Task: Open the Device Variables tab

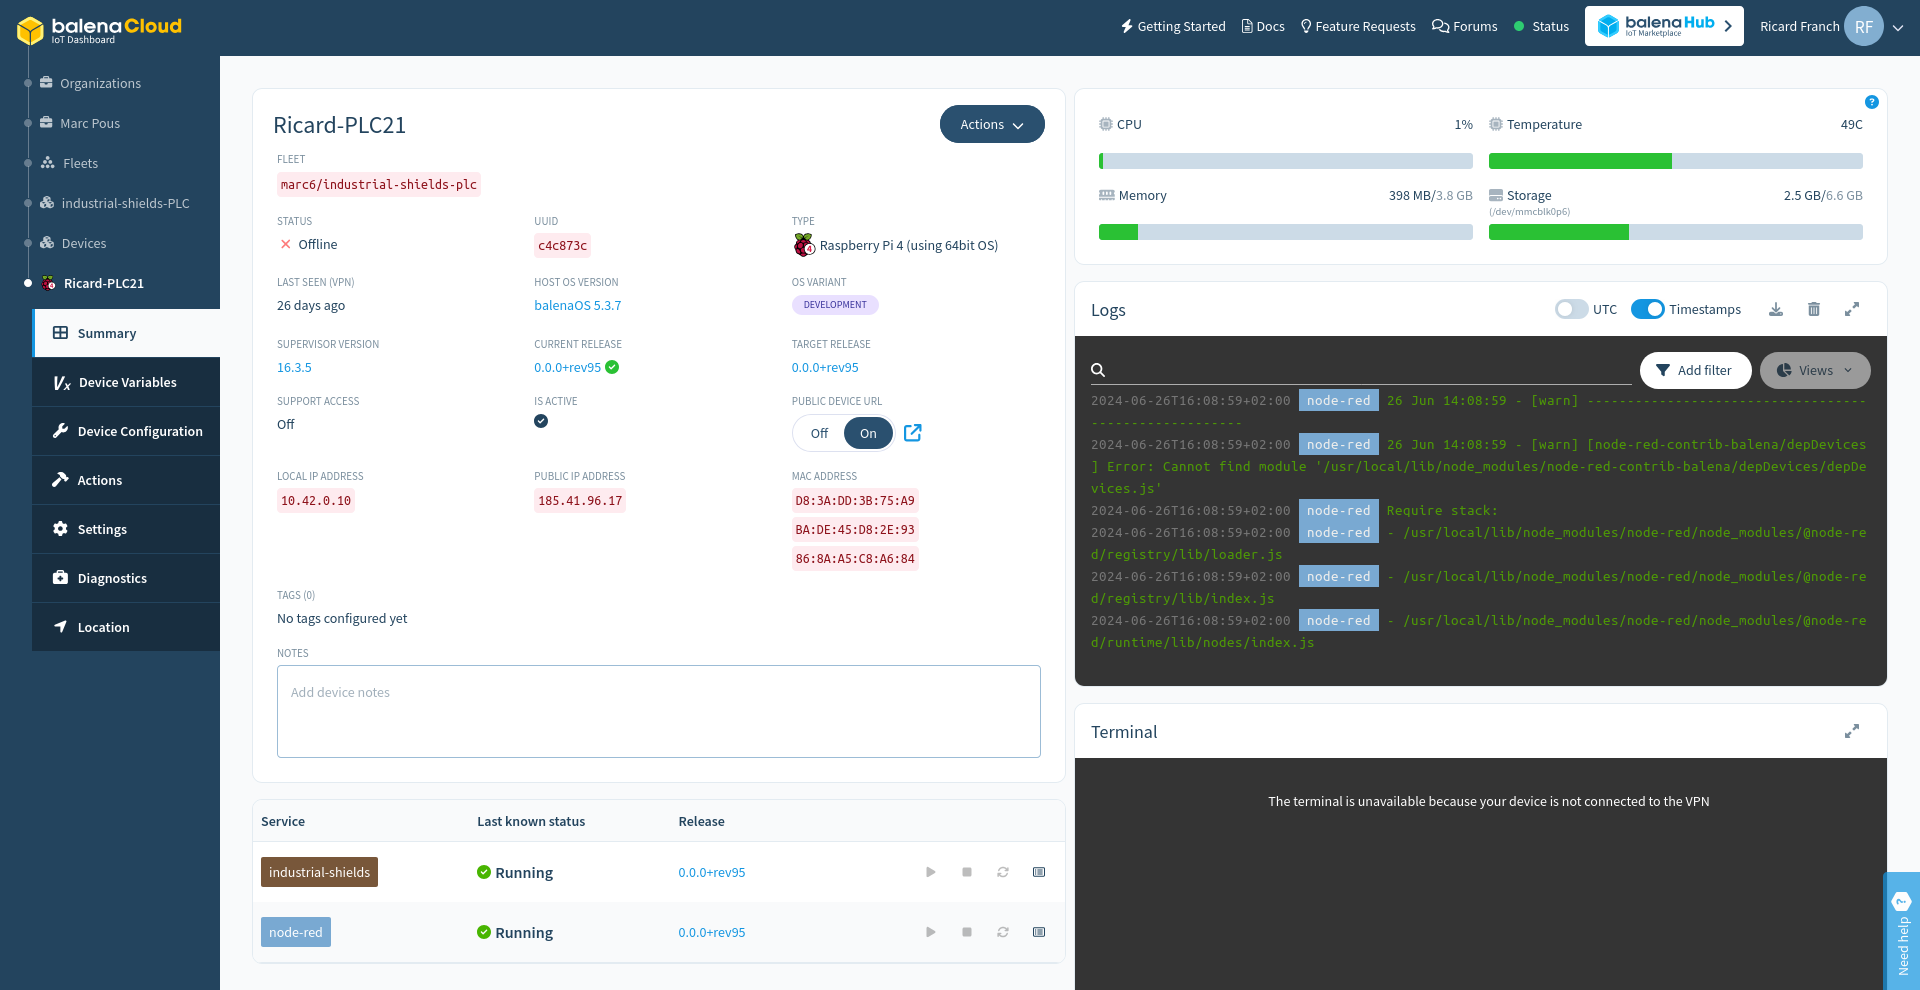Action: (126, 382)
